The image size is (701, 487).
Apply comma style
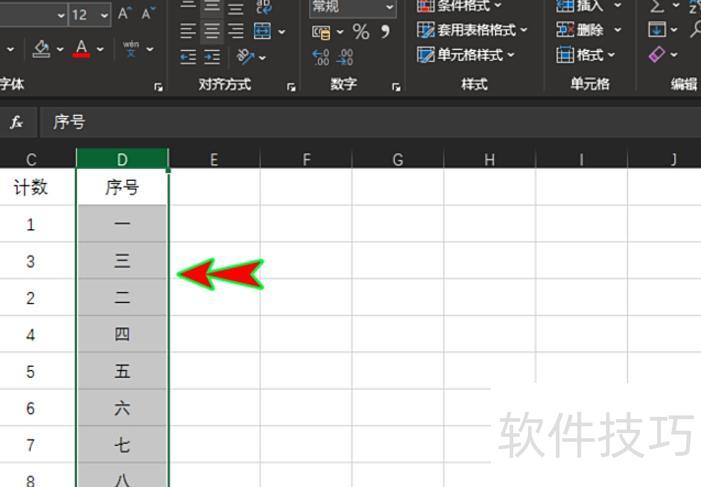pos(385,32)
